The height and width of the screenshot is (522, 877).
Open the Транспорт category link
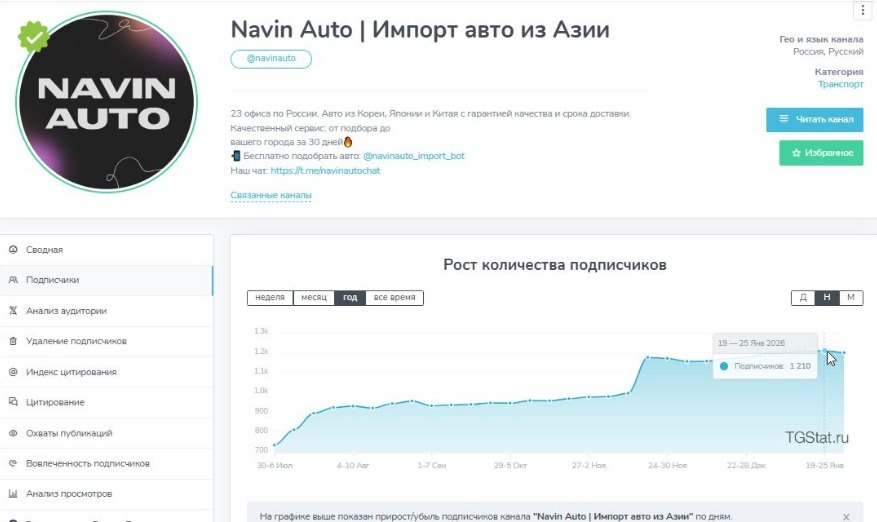pyautogui.click(x=841, y=84)
